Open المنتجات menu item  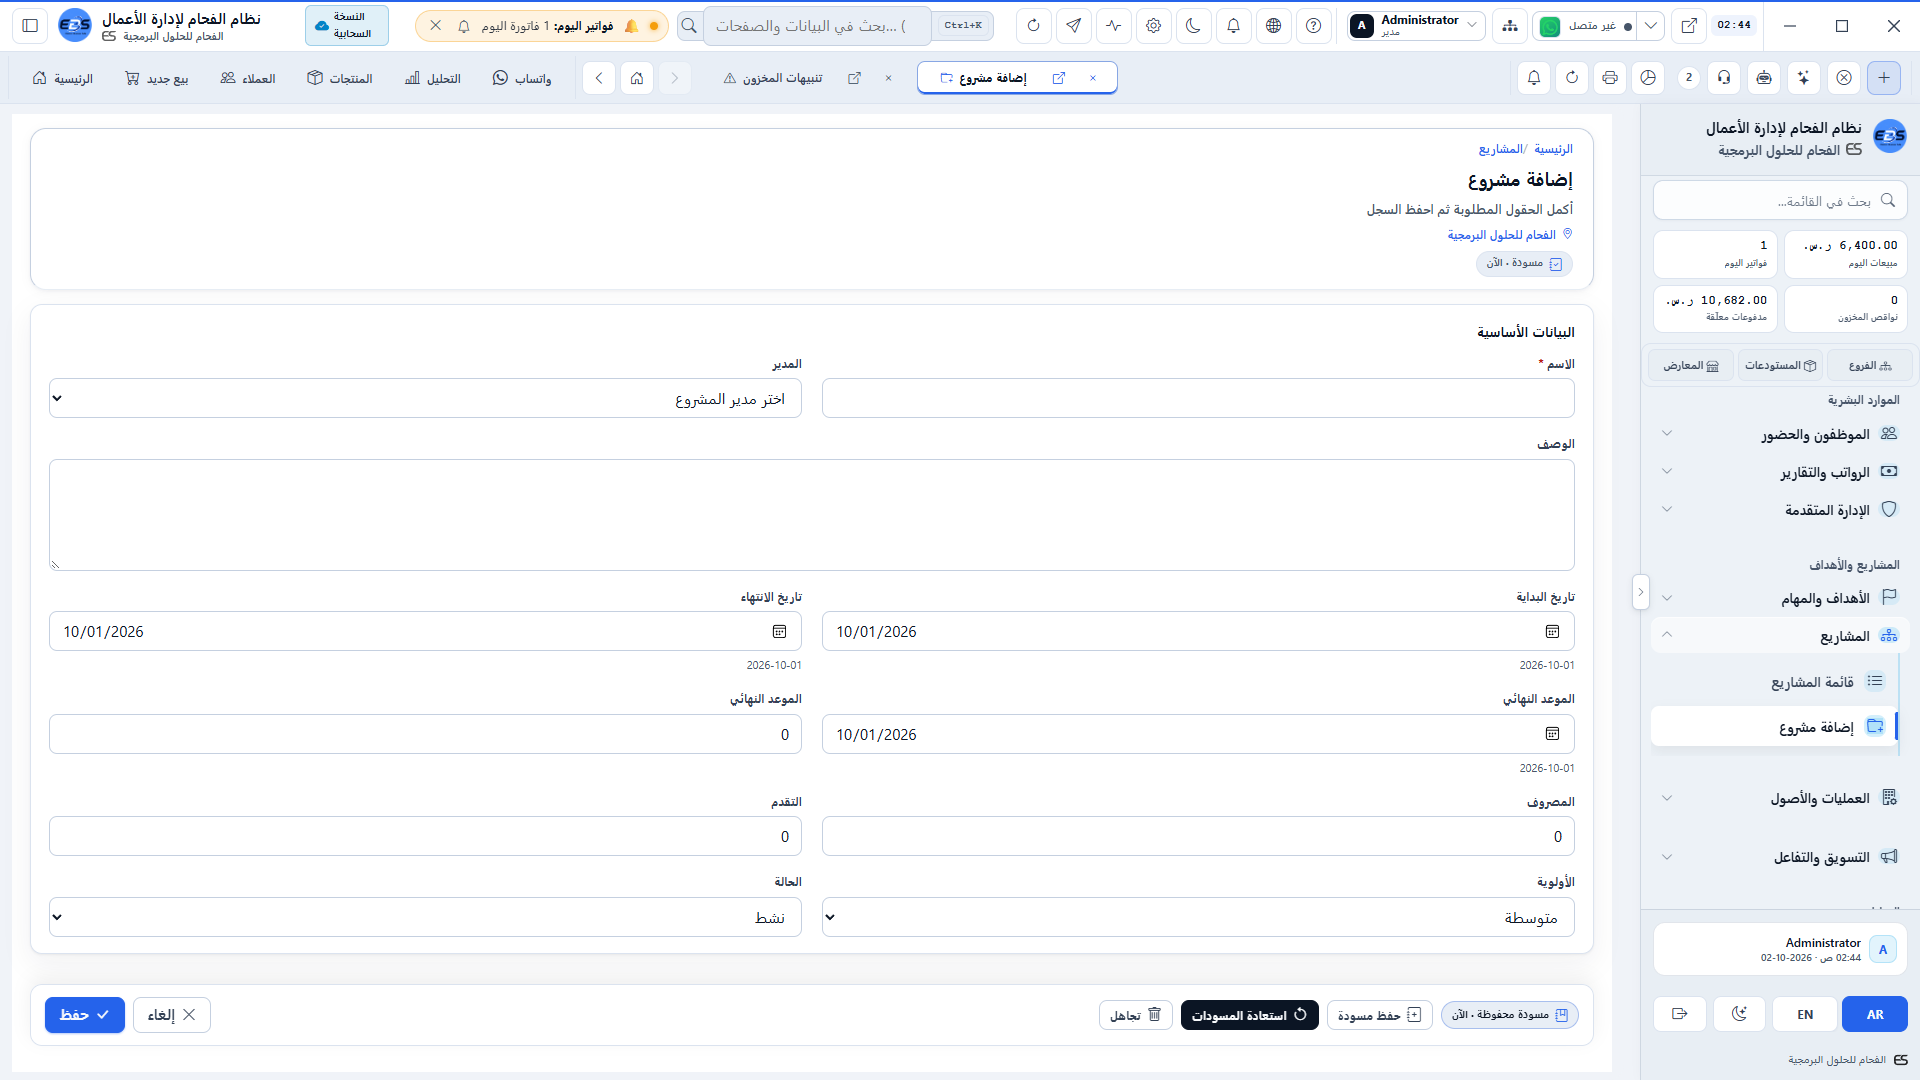(x=340, y=78)
